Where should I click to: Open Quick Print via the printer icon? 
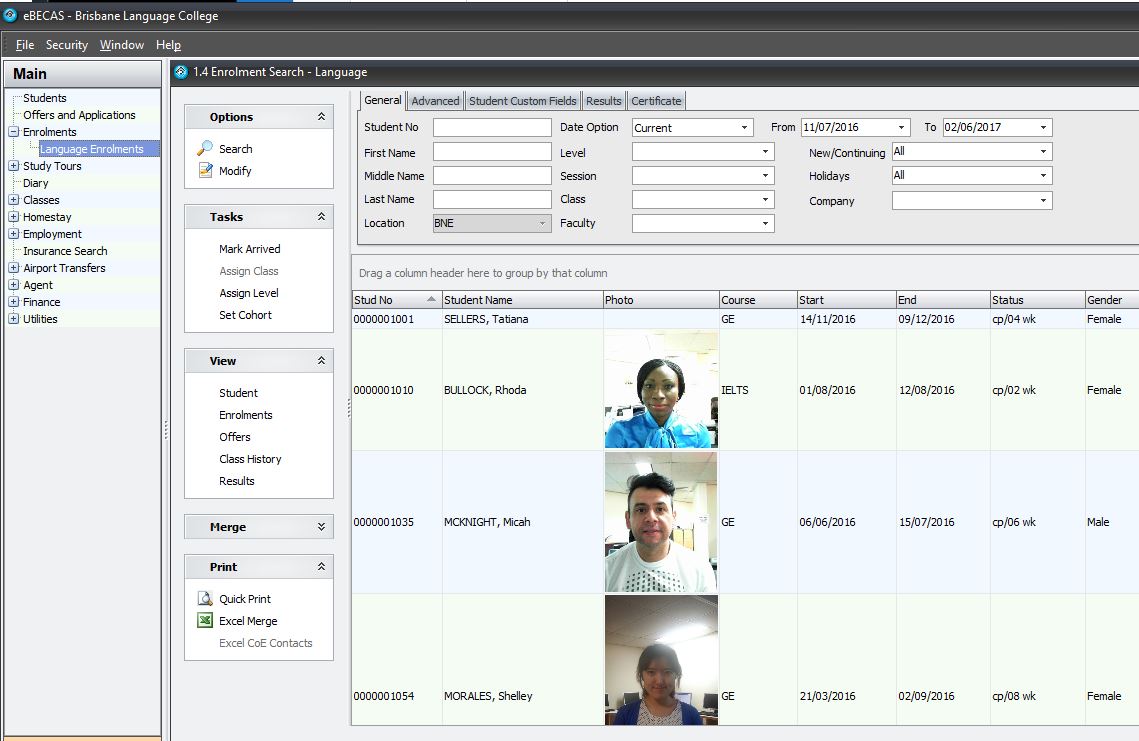tap(204, 598)
